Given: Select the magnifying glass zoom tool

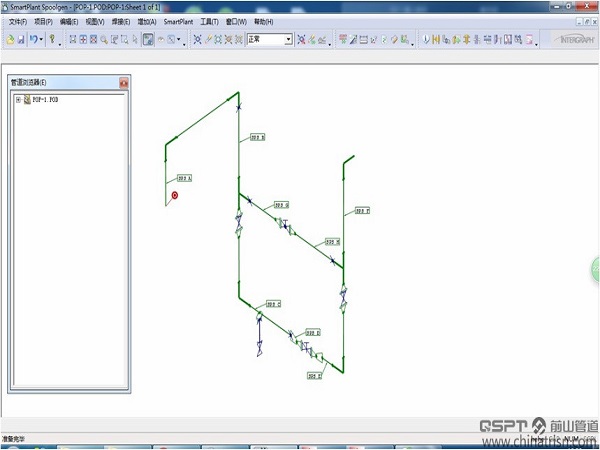Looking at the screenshot, I should (x=104, y=39).
